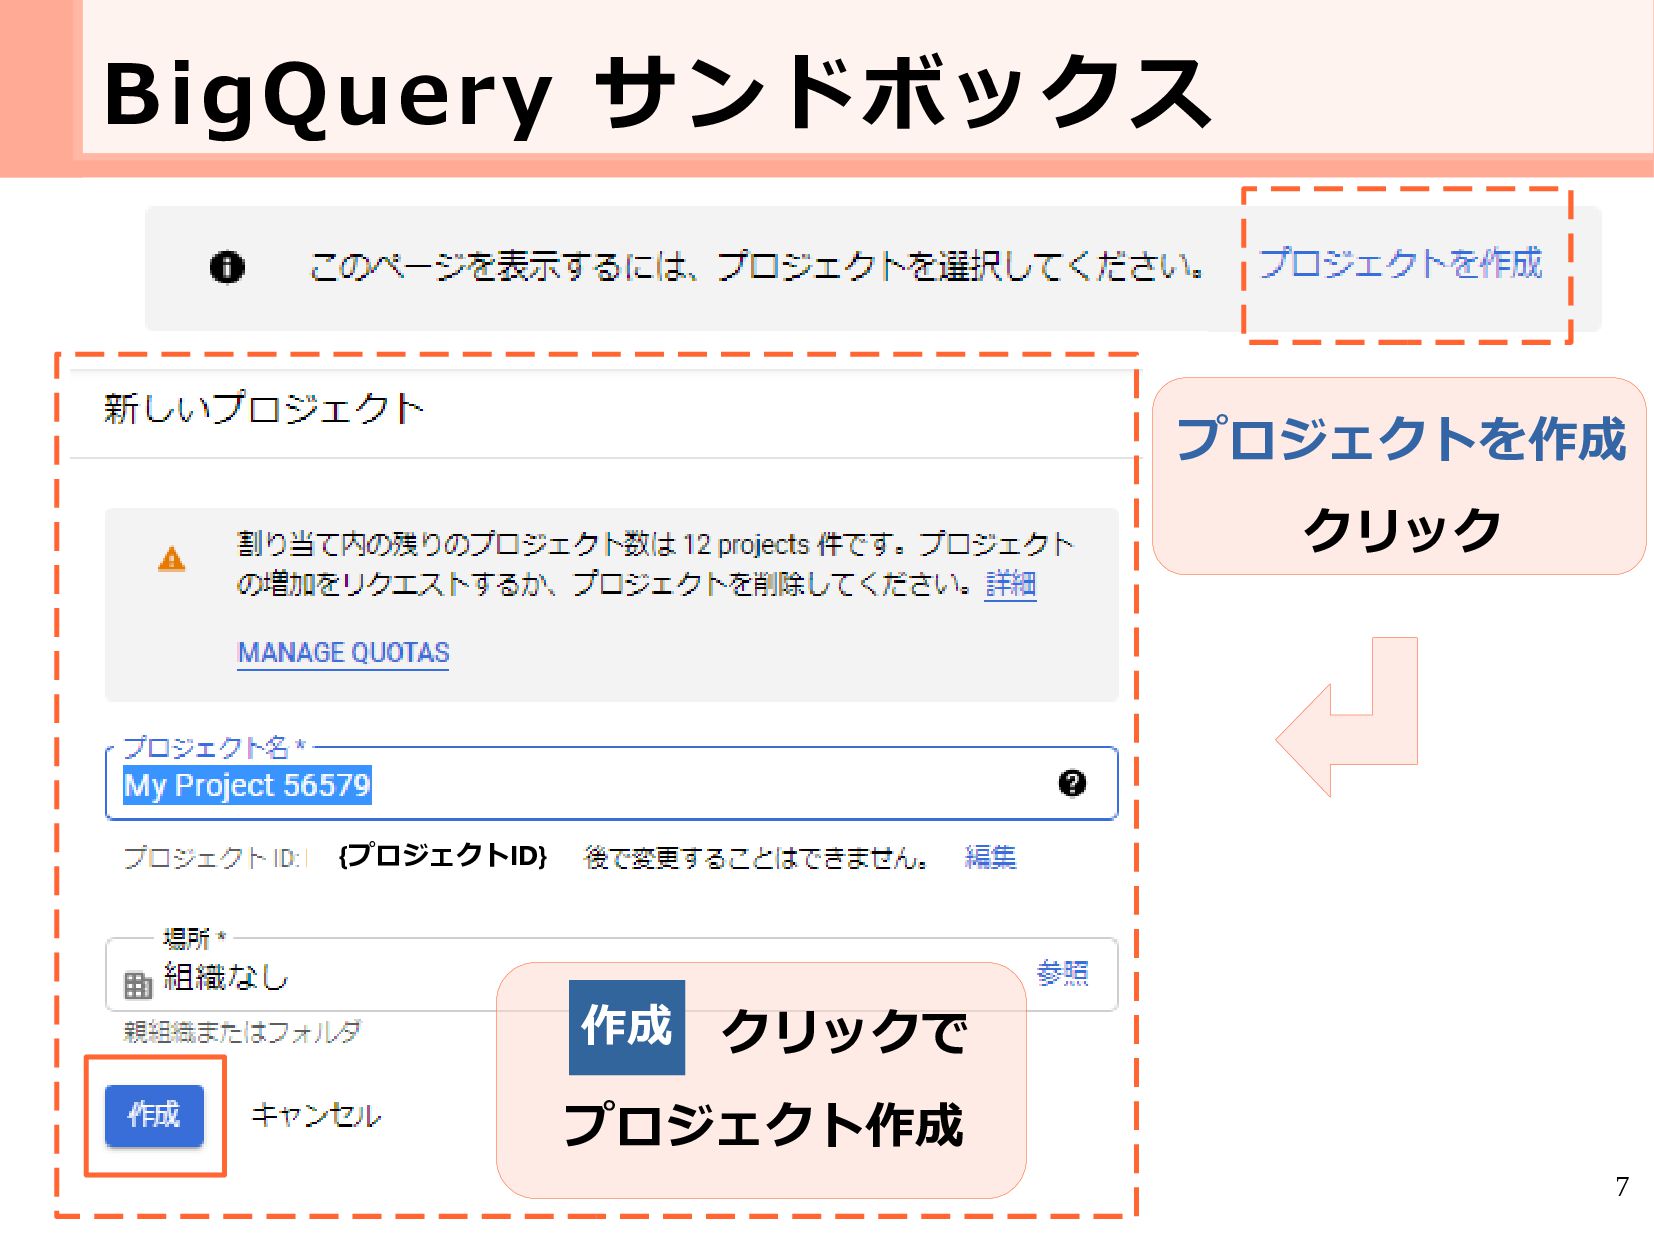
Task: Click the '編集' link next to project ID
Action: point(990,857)
